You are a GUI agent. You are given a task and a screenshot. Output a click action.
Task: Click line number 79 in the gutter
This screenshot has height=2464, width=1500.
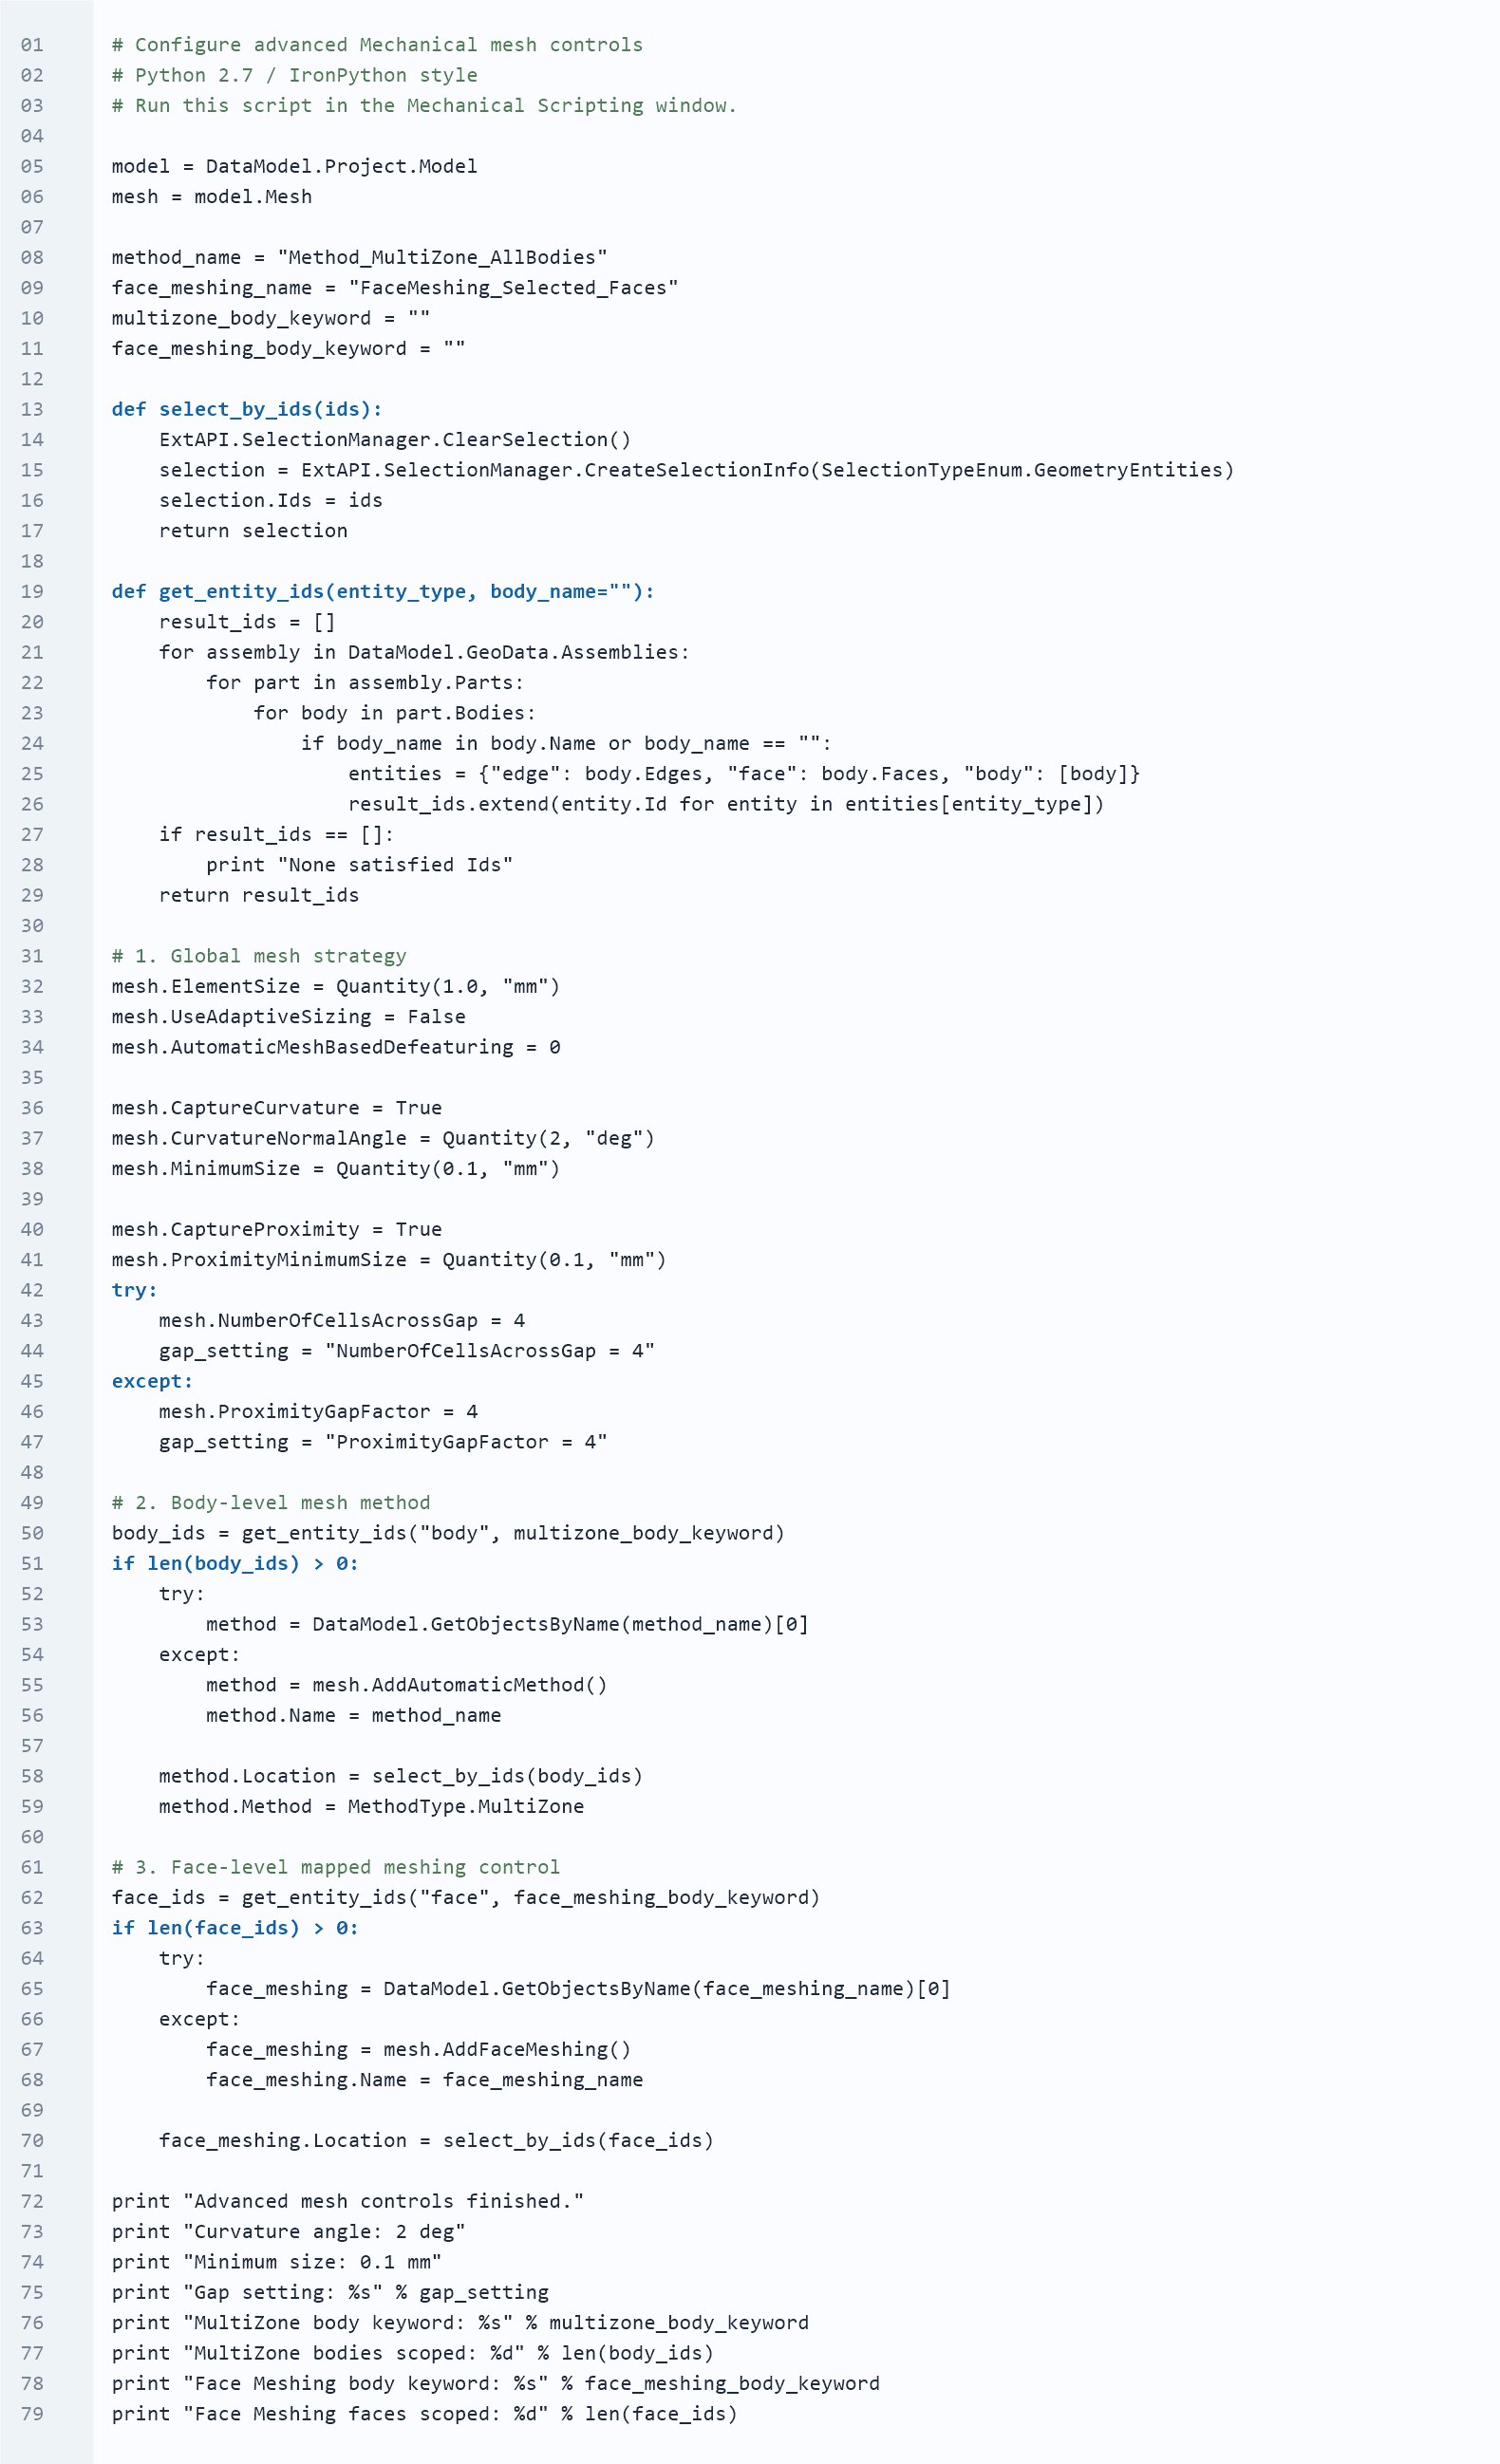32,2414
